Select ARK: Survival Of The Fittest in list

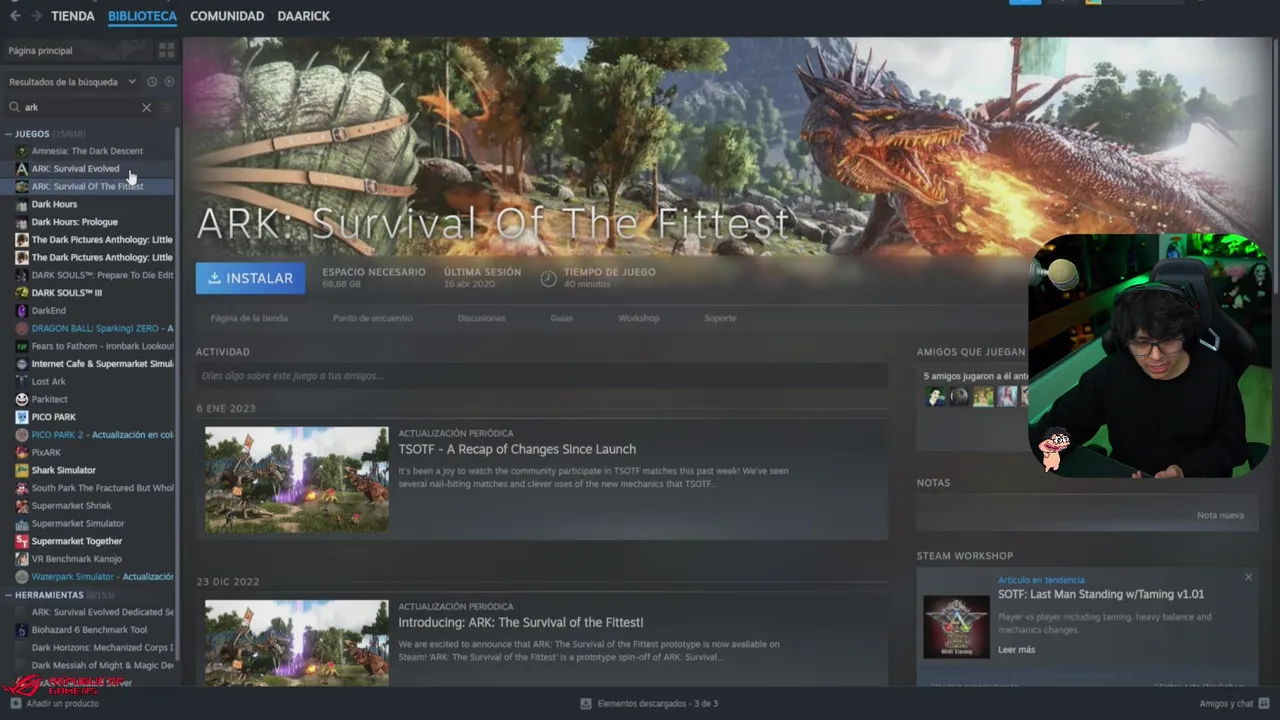88,186
